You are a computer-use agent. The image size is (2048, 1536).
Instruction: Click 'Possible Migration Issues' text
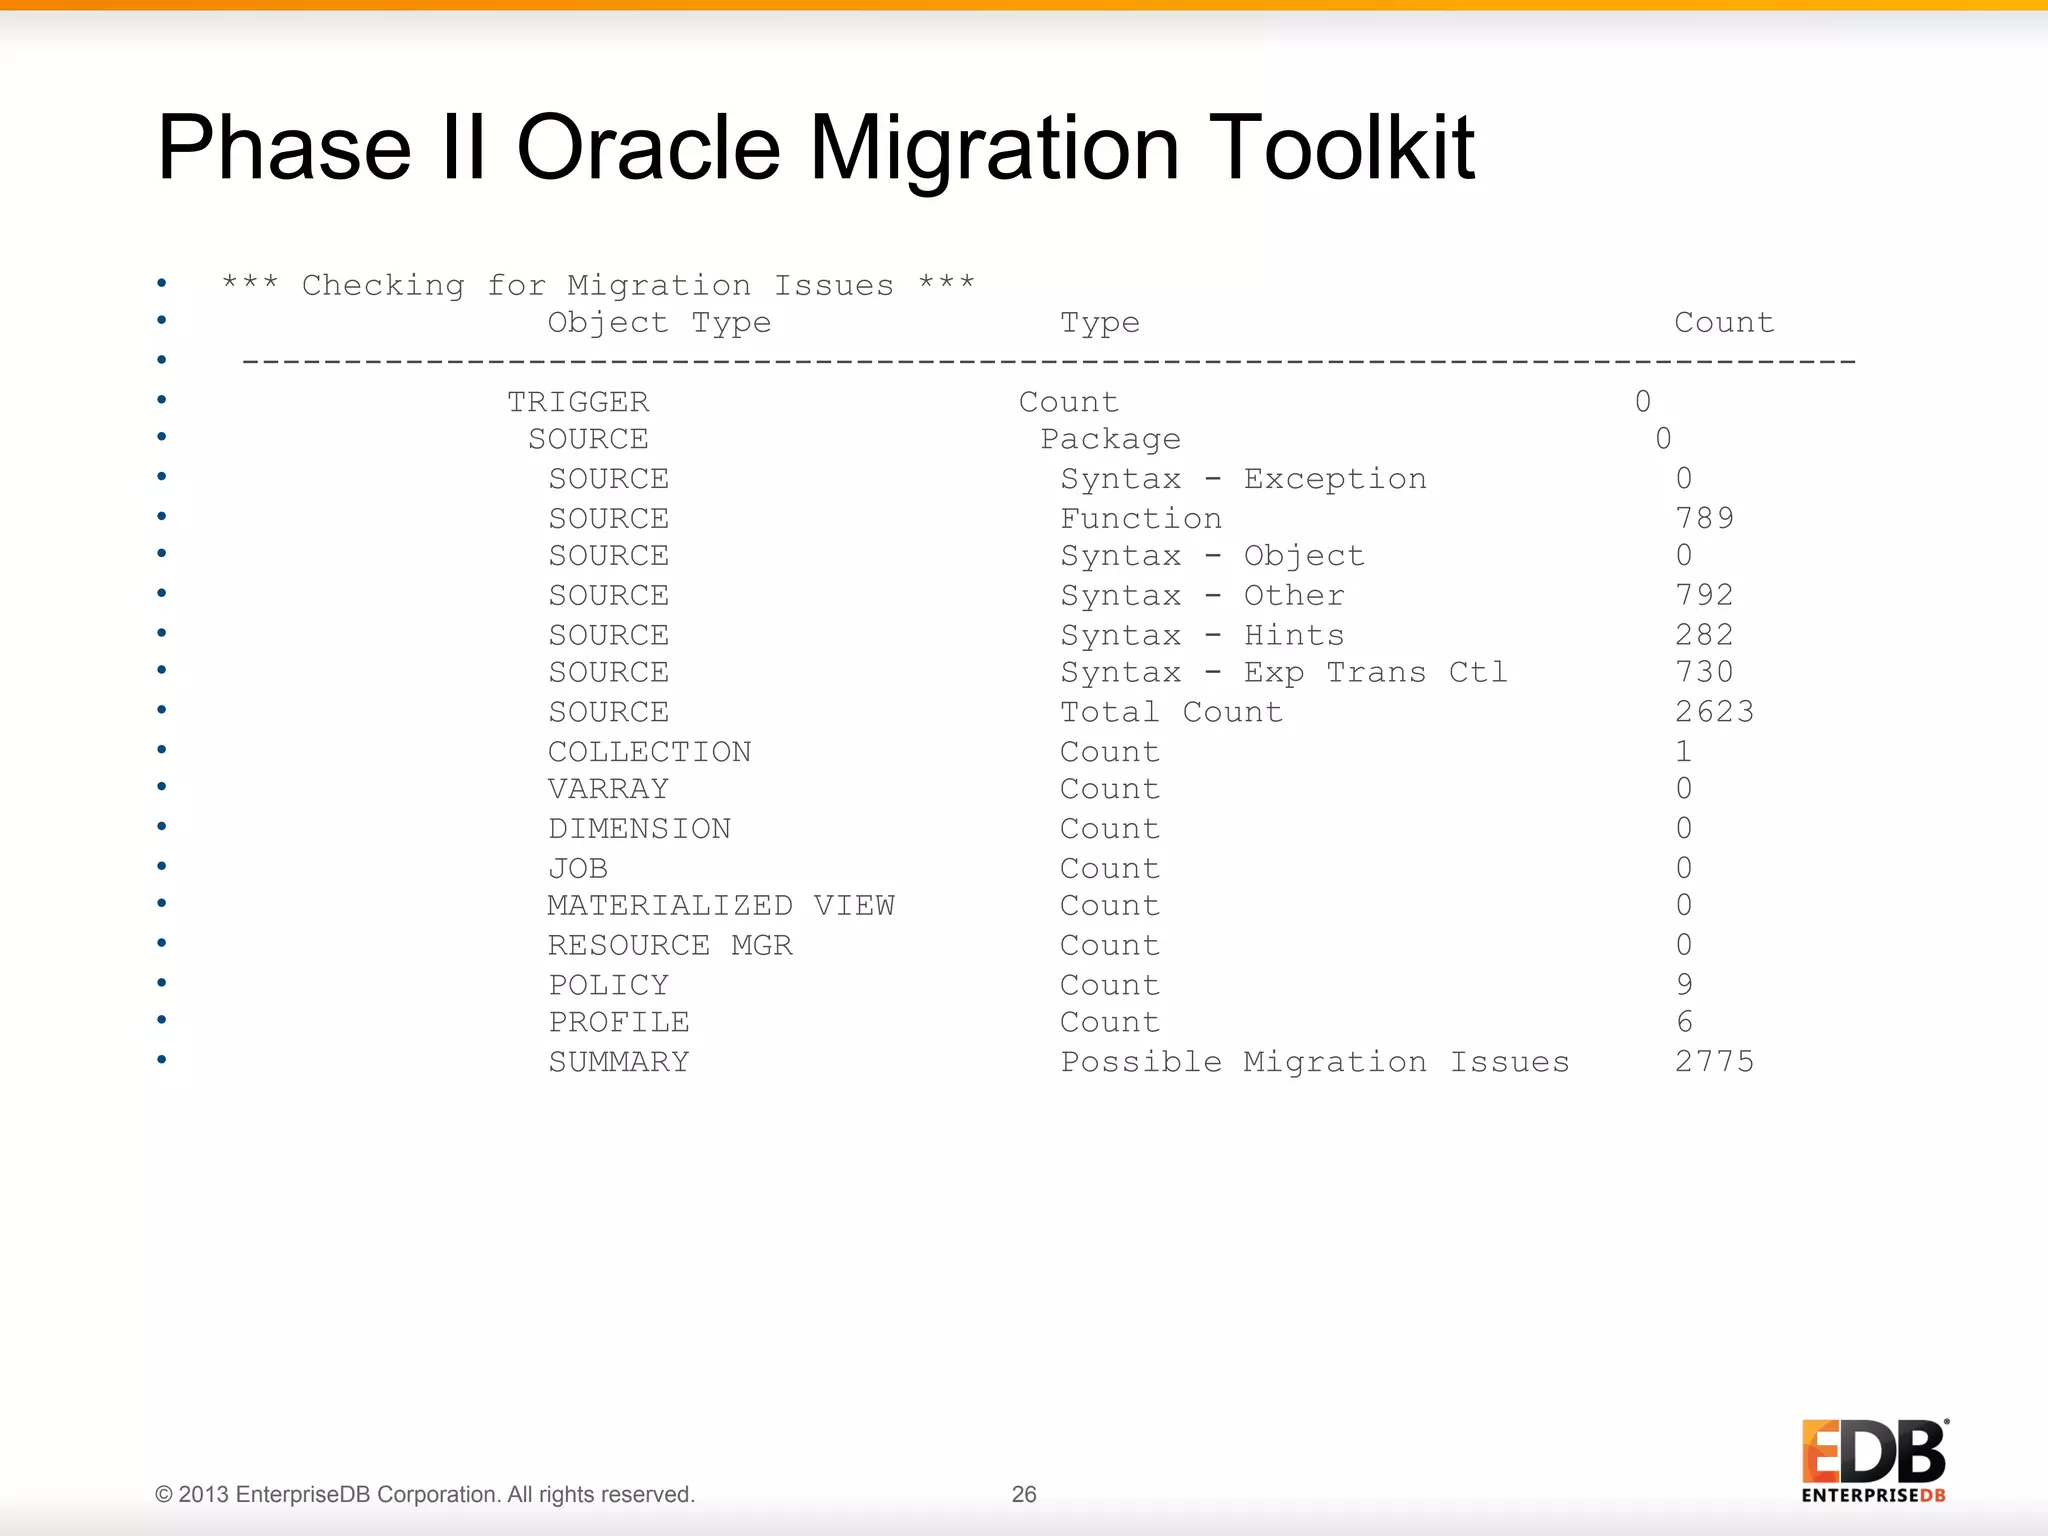(1314, 1063)
